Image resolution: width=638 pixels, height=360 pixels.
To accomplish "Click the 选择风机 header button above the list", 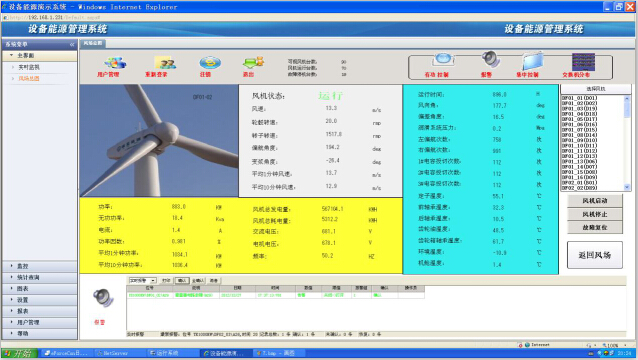I will [596, 89].
